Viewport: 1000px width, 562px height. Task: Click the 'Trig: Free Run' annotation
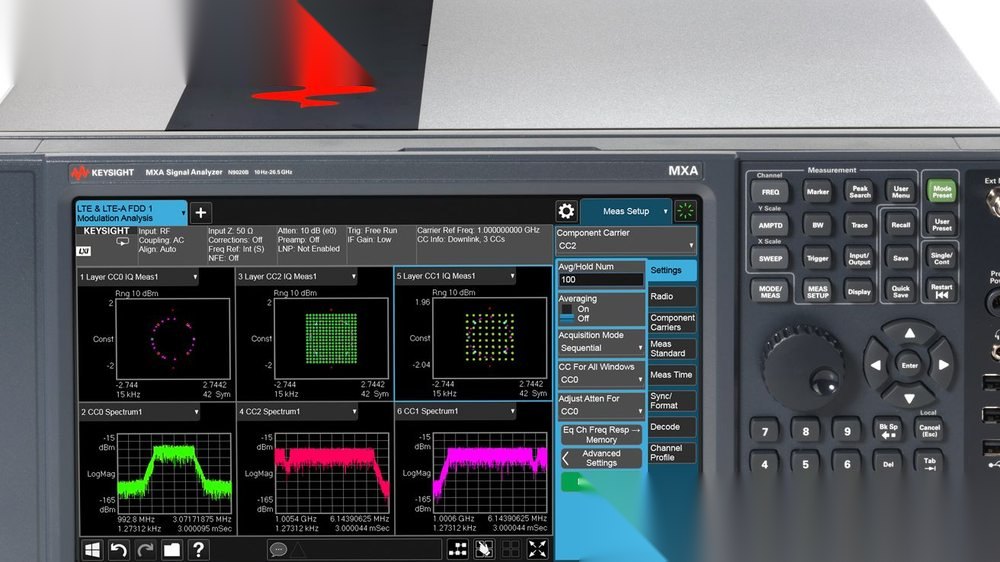click(x=372, y=230)
